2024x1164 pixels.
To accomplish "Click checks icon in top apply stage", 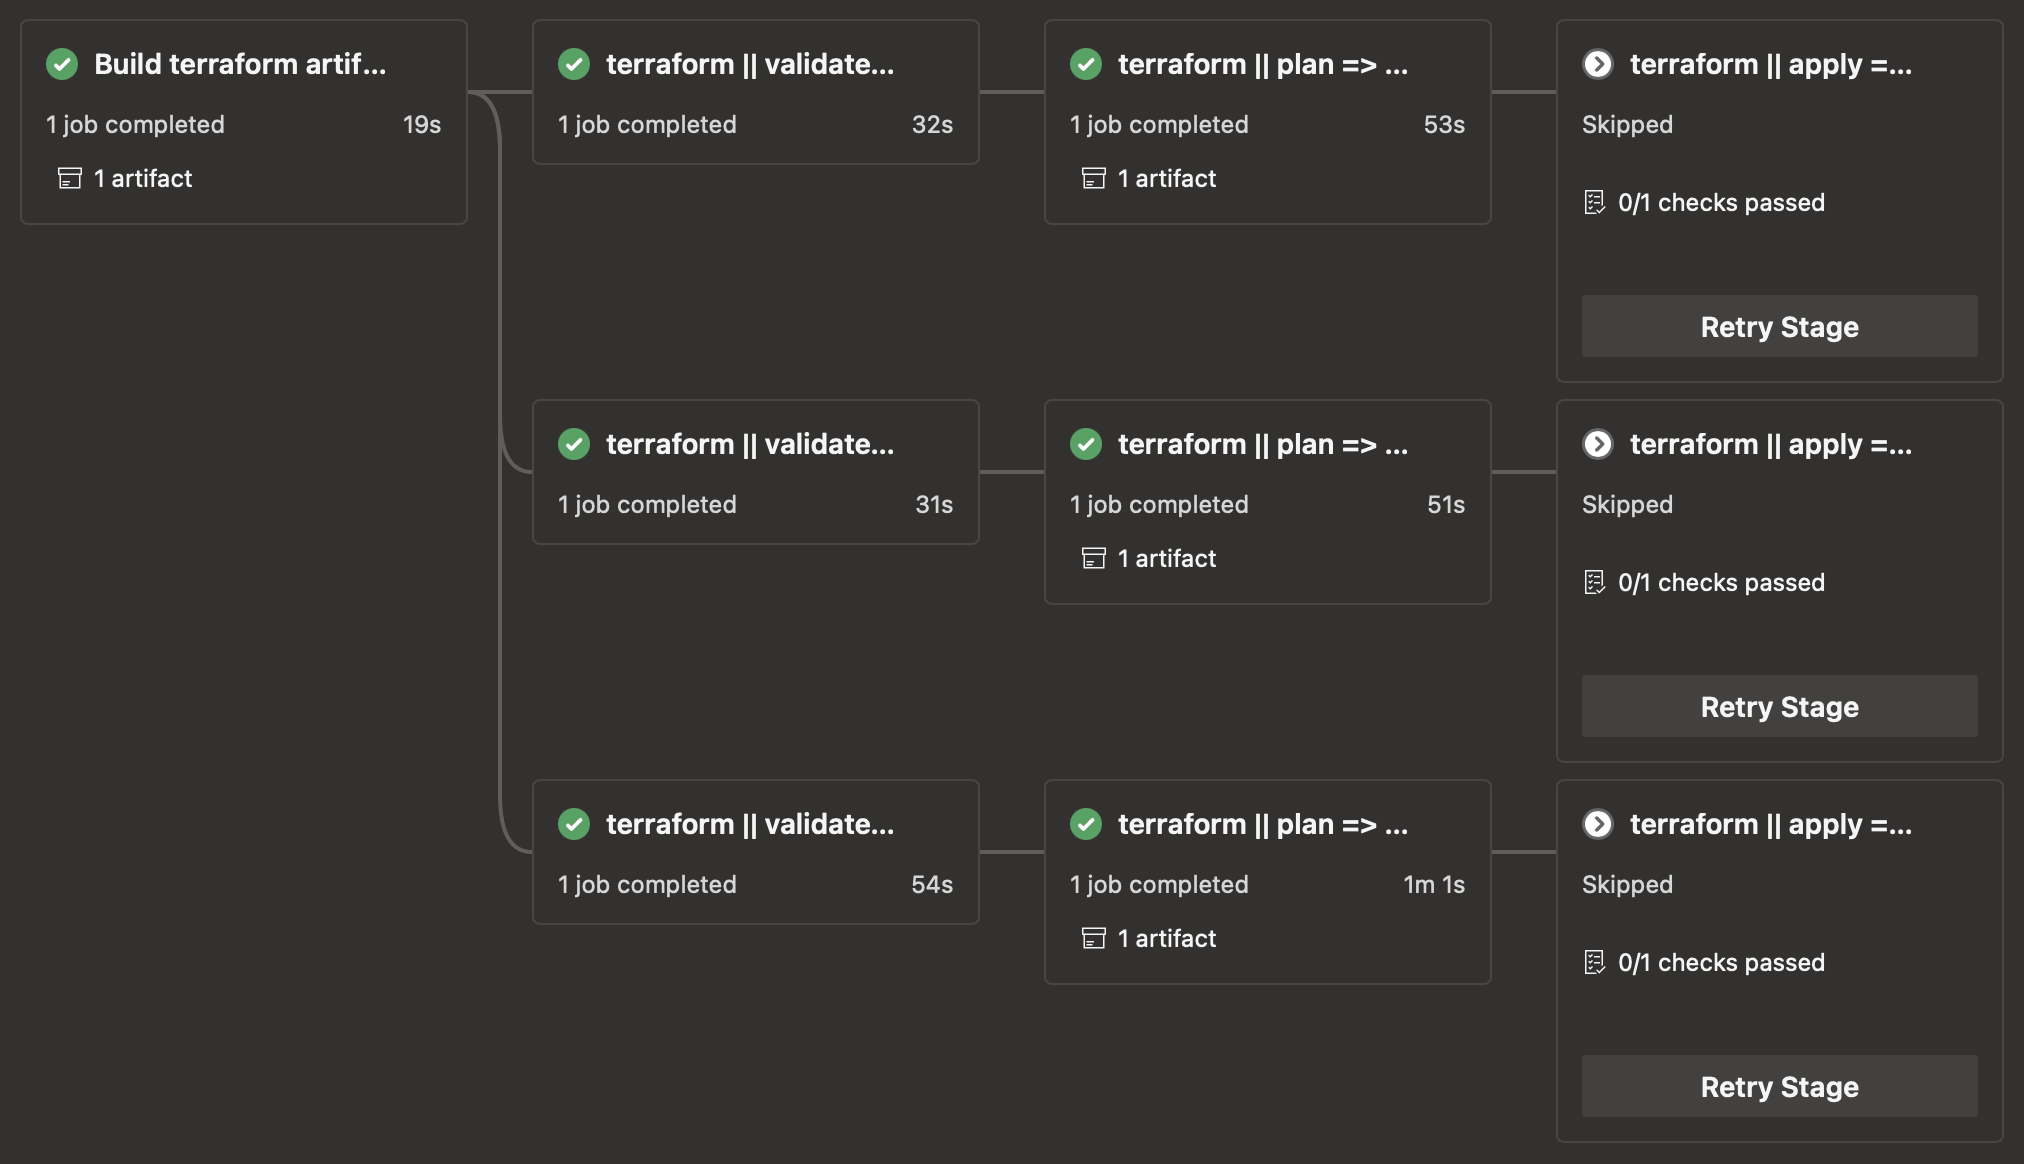I will [1595, 203].
